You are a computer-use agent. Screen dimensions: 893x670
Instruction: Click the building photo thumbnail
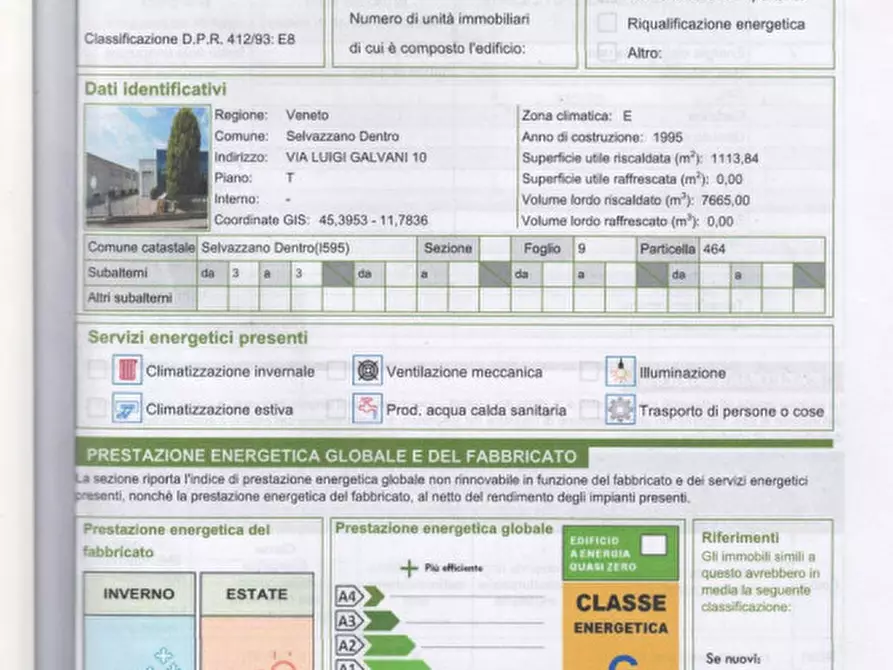click(146, 167)
